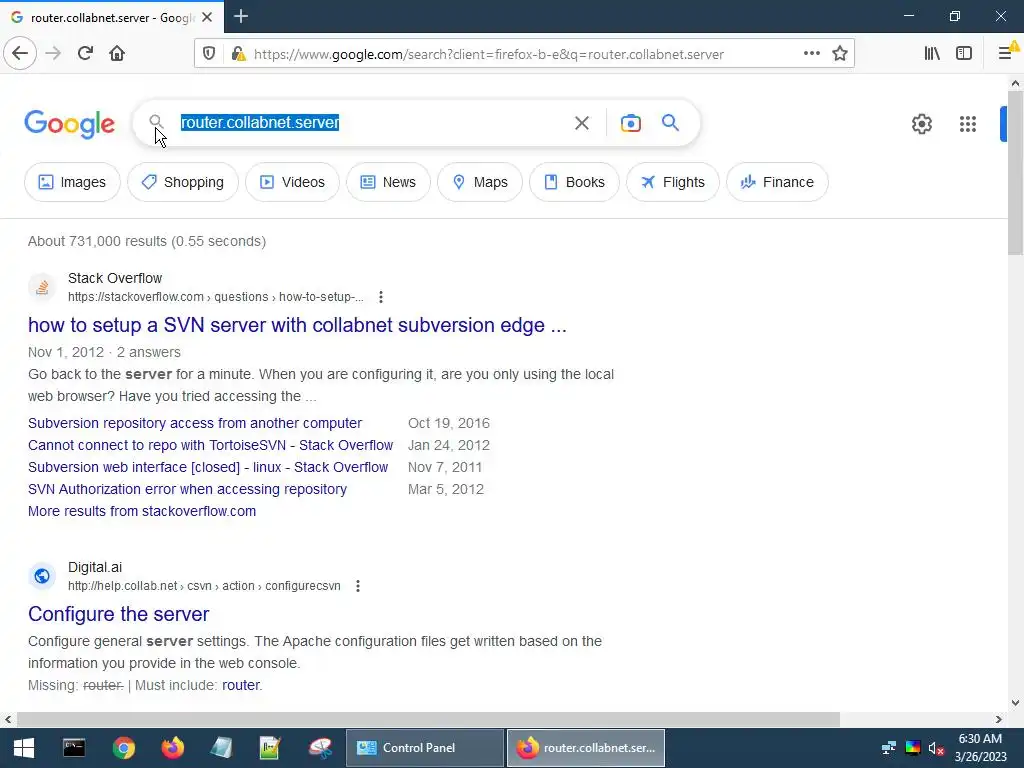Click 'About 731,000 results' text
Screen dimensions: 1024x768
[x=146, y=242]
